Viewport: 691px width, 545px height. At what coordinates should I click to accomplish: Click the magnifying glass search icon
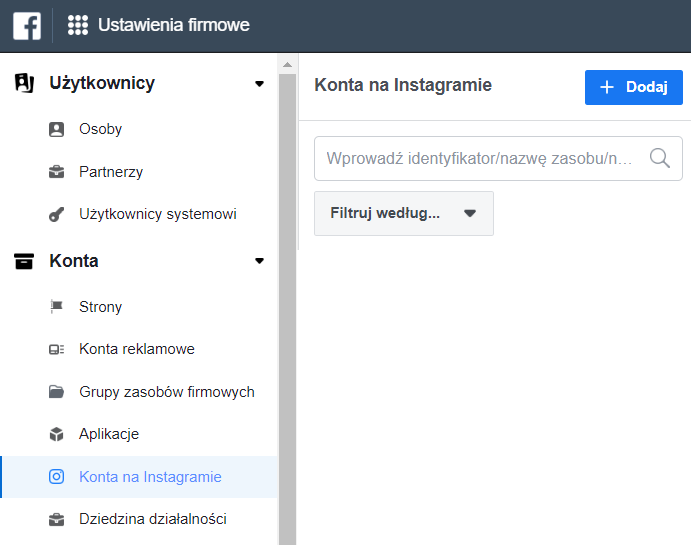(660, 158)
